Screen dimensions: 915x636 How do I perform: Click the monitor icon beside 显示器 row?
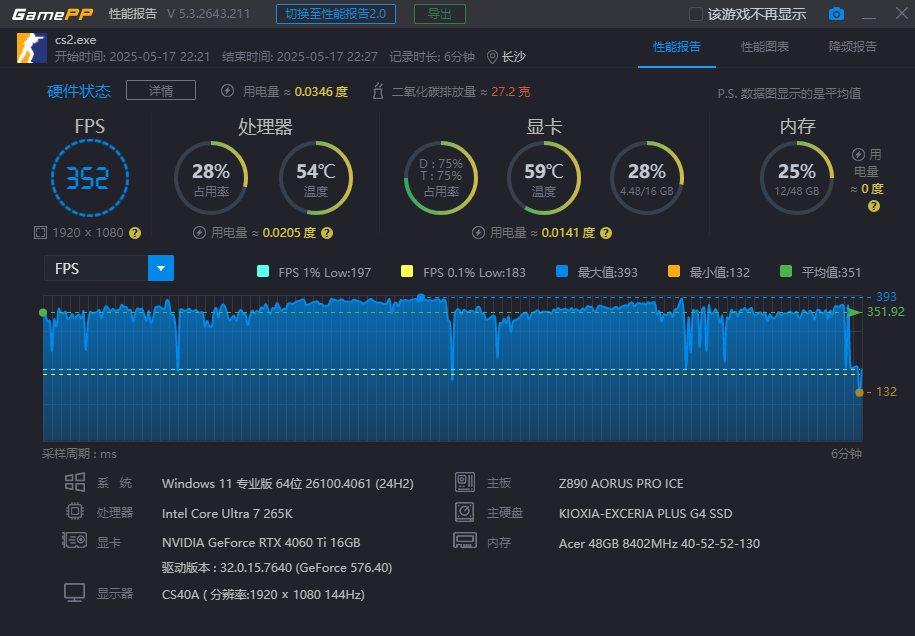75,593
